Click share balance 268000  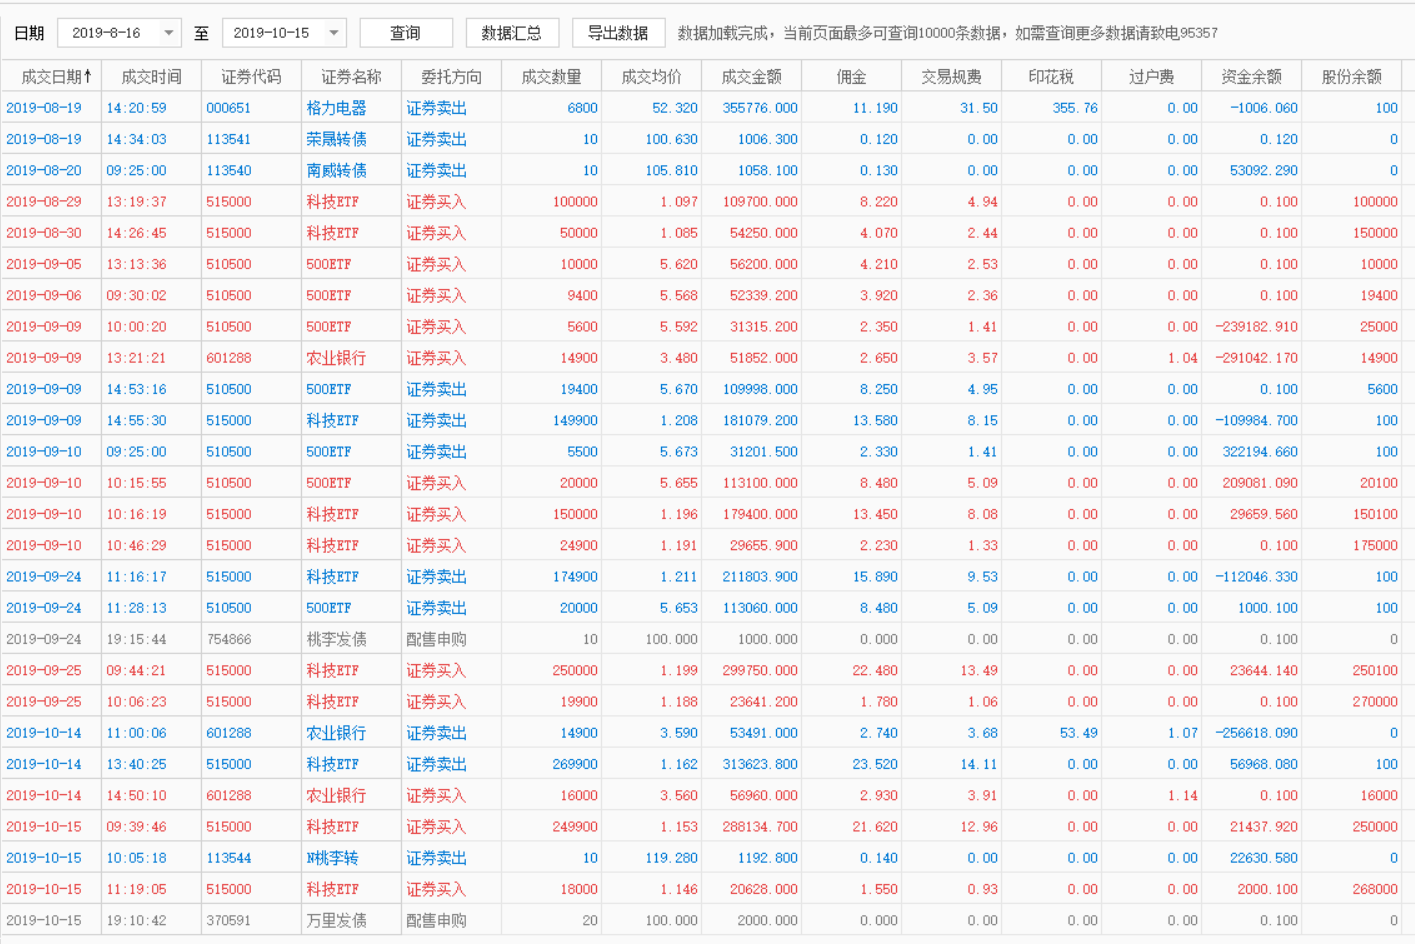coord(1375,889)
